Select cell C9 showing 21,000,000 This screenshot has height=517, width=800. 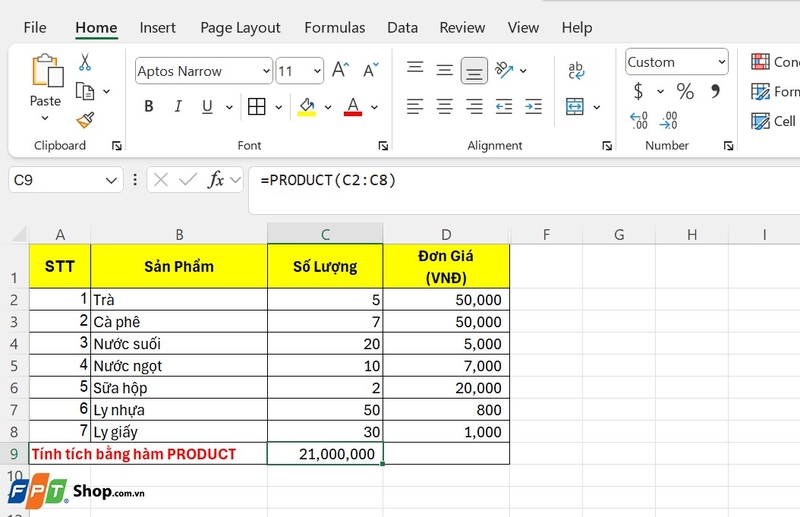pos(325,454)
